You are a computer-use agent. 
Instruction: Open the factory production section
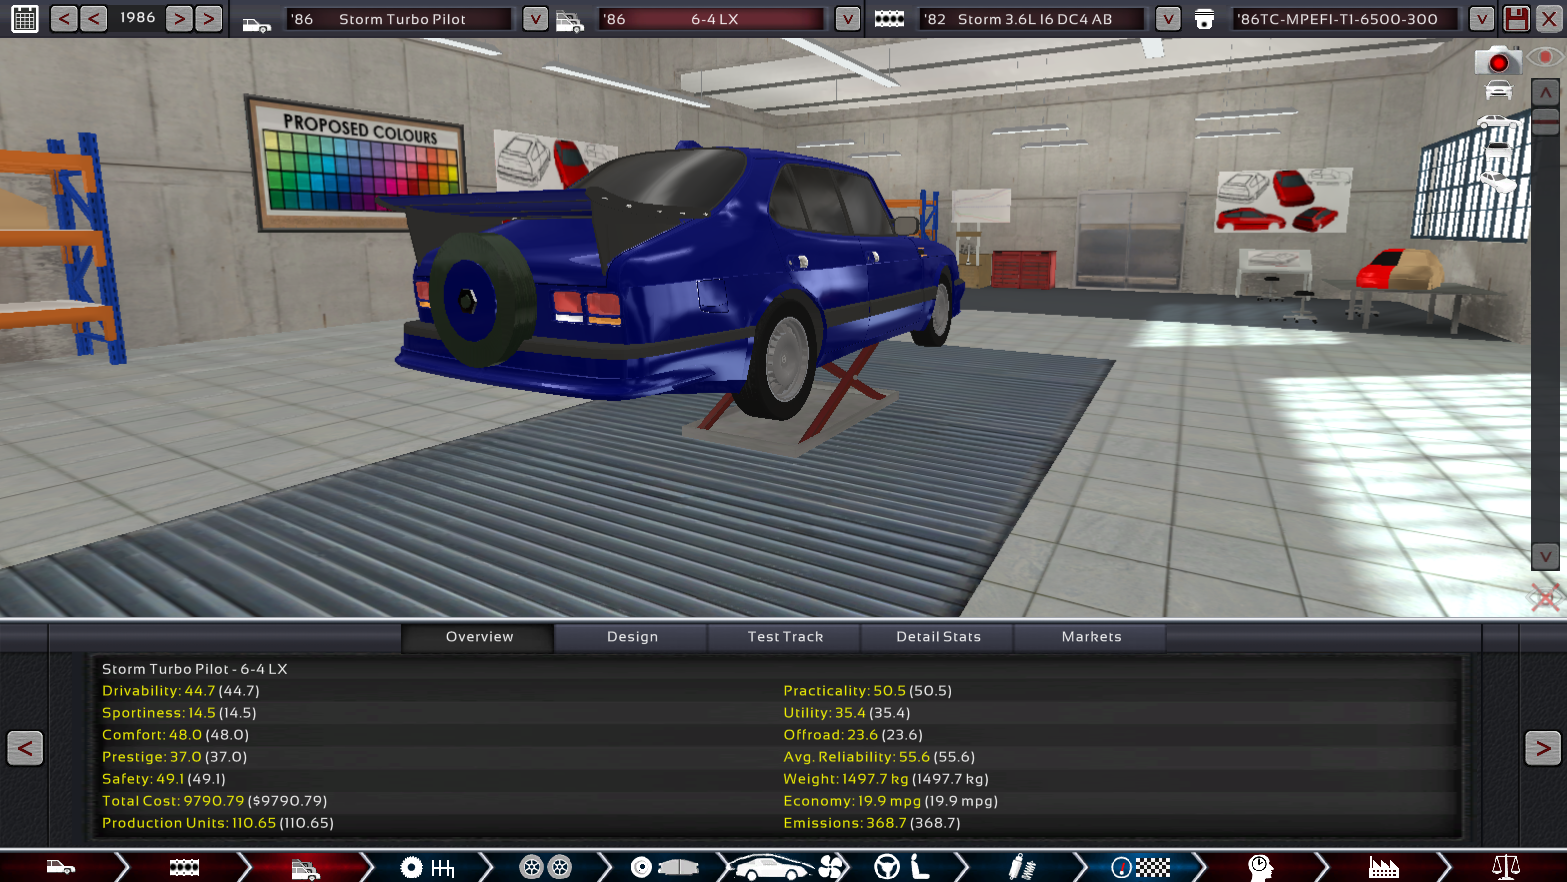(1384, 867)
